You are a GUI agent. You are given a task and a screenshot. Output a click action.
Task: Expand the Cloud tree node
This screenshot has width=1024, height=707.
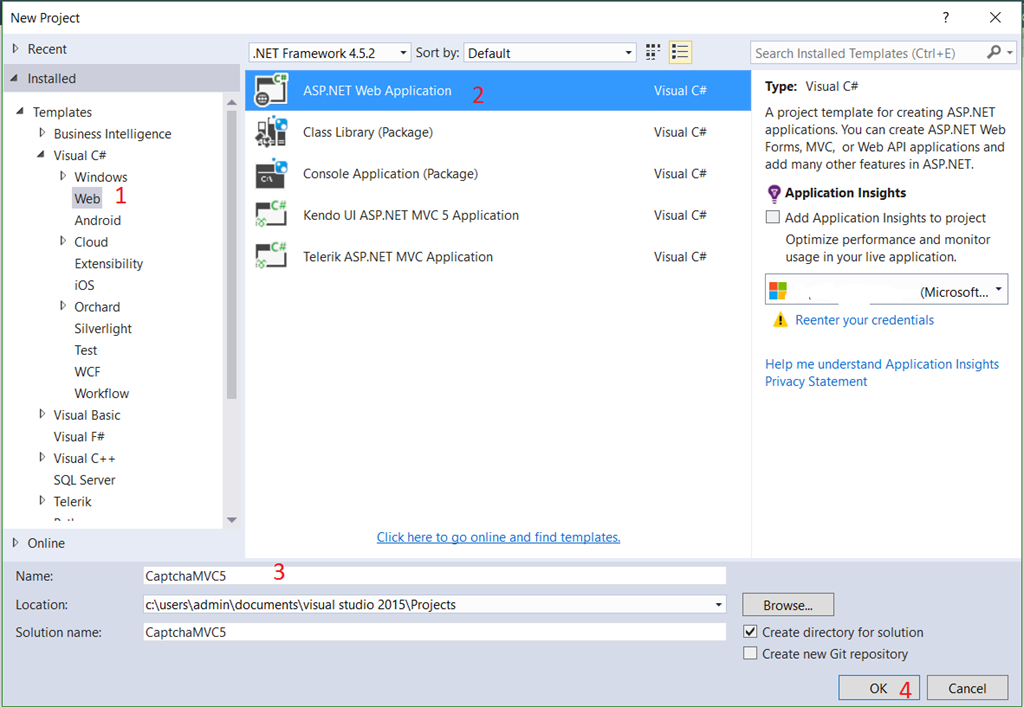coord(63,241)
